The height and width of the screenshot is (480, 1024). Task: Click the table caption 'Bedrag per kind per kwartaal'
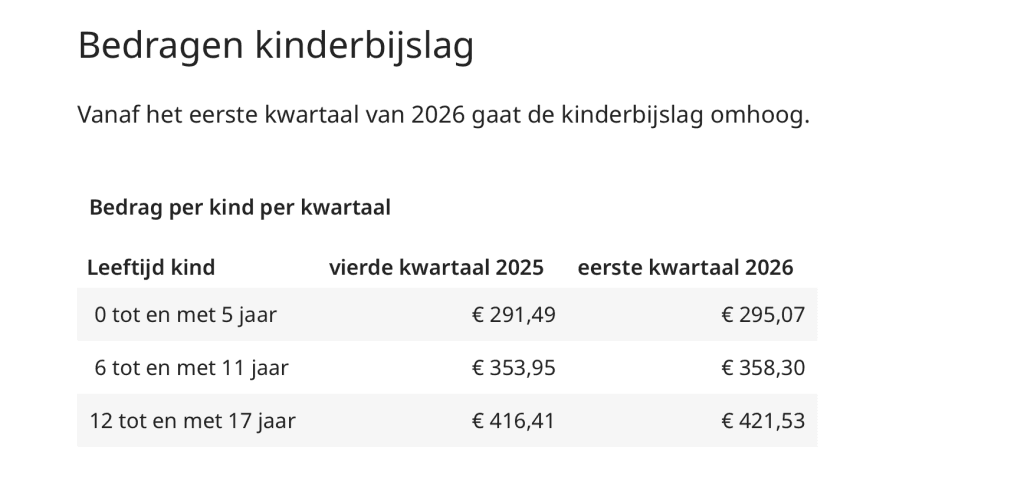(239, 208)
